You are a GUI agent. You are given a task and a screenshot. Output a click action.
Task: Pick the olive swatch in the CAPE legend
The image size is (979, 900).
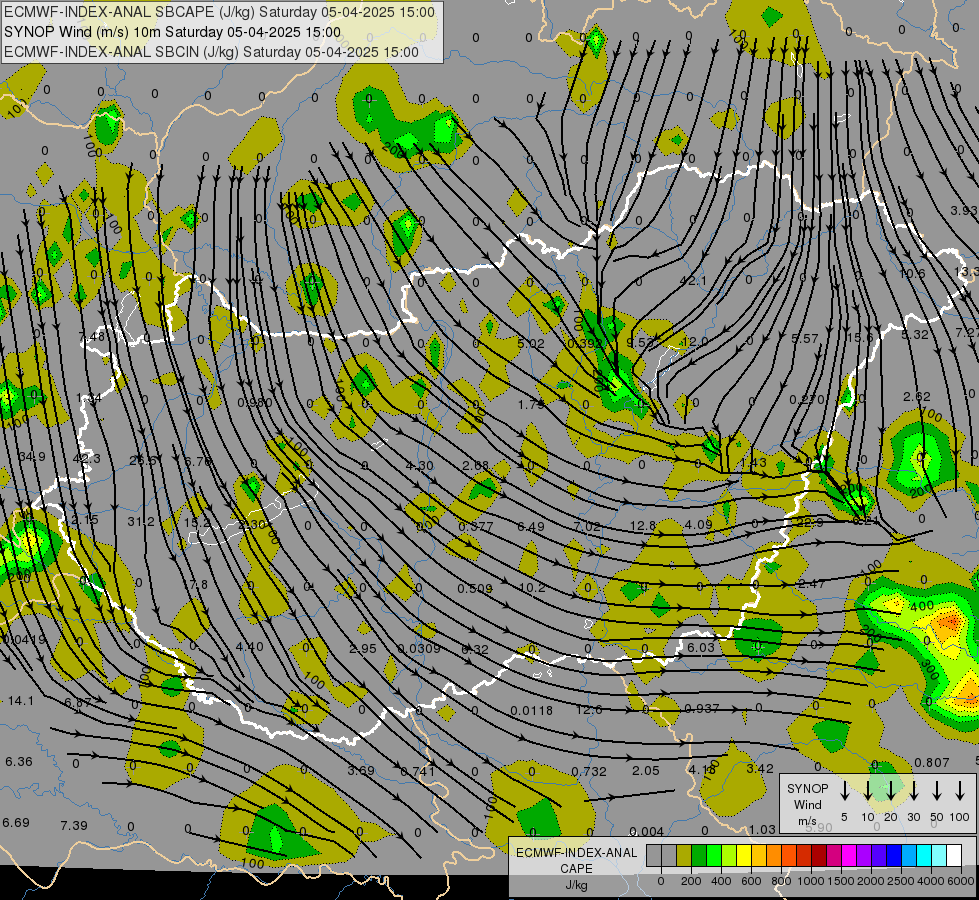click(684, 856)
